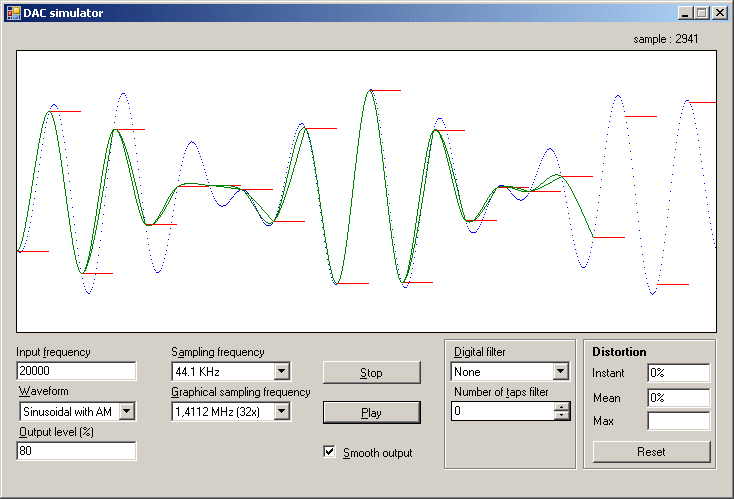The width and height of the screenshot is (734, 499).
Task: Click the Mean distortion value box
Action: pos(679,398)
